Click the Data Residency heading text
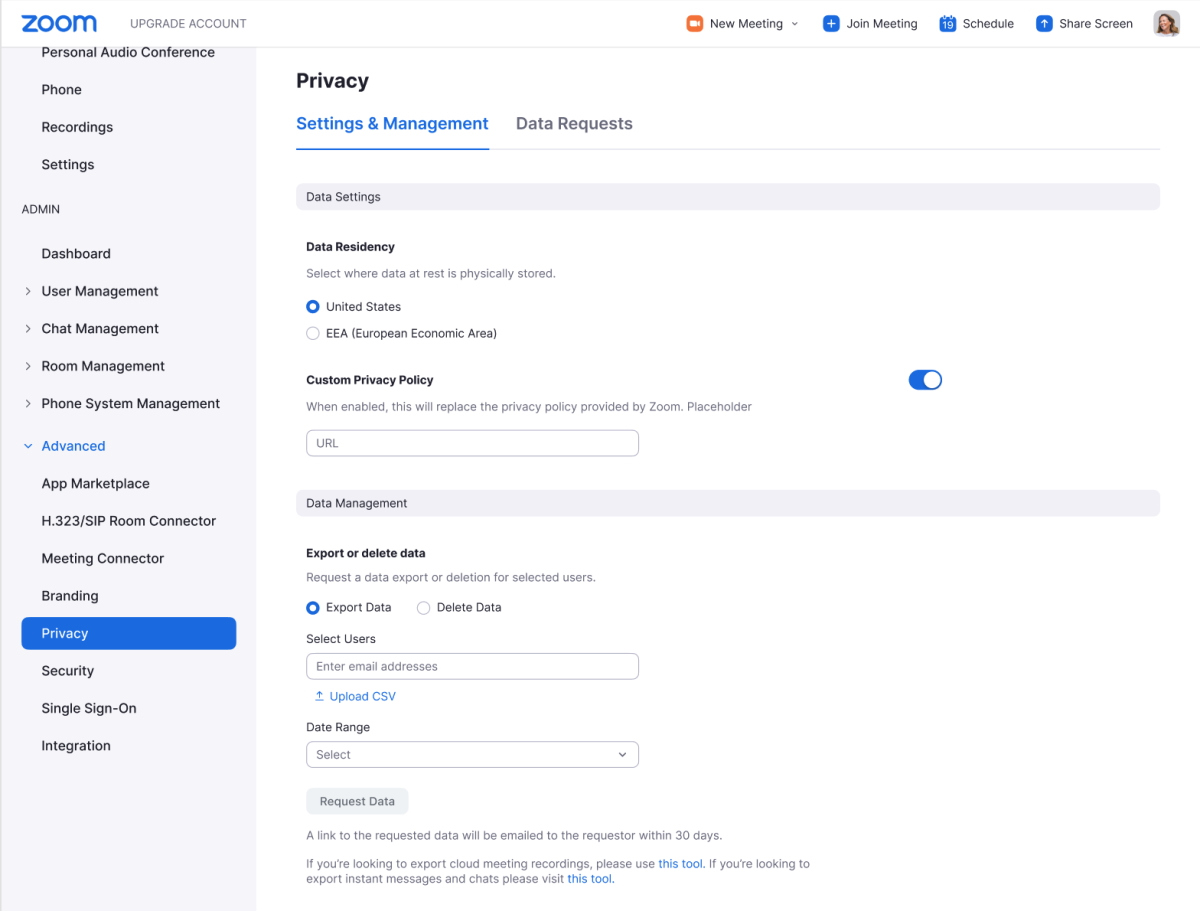 [x=350, y=247]
